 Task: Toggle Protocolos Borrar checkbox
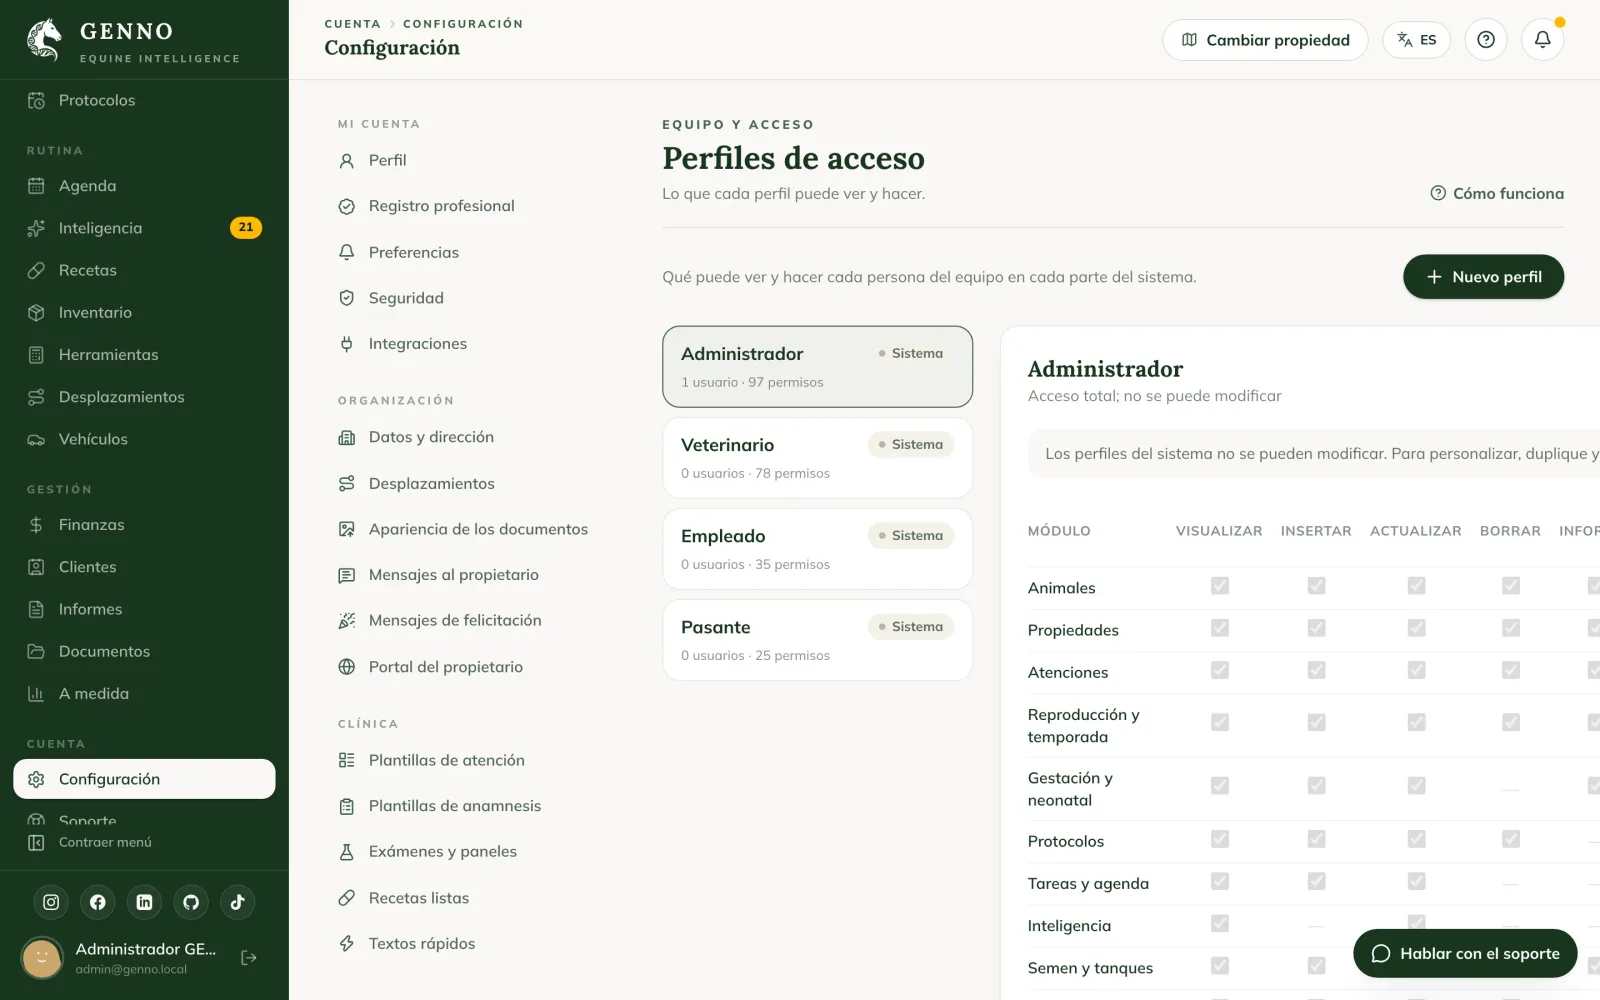1510,839
